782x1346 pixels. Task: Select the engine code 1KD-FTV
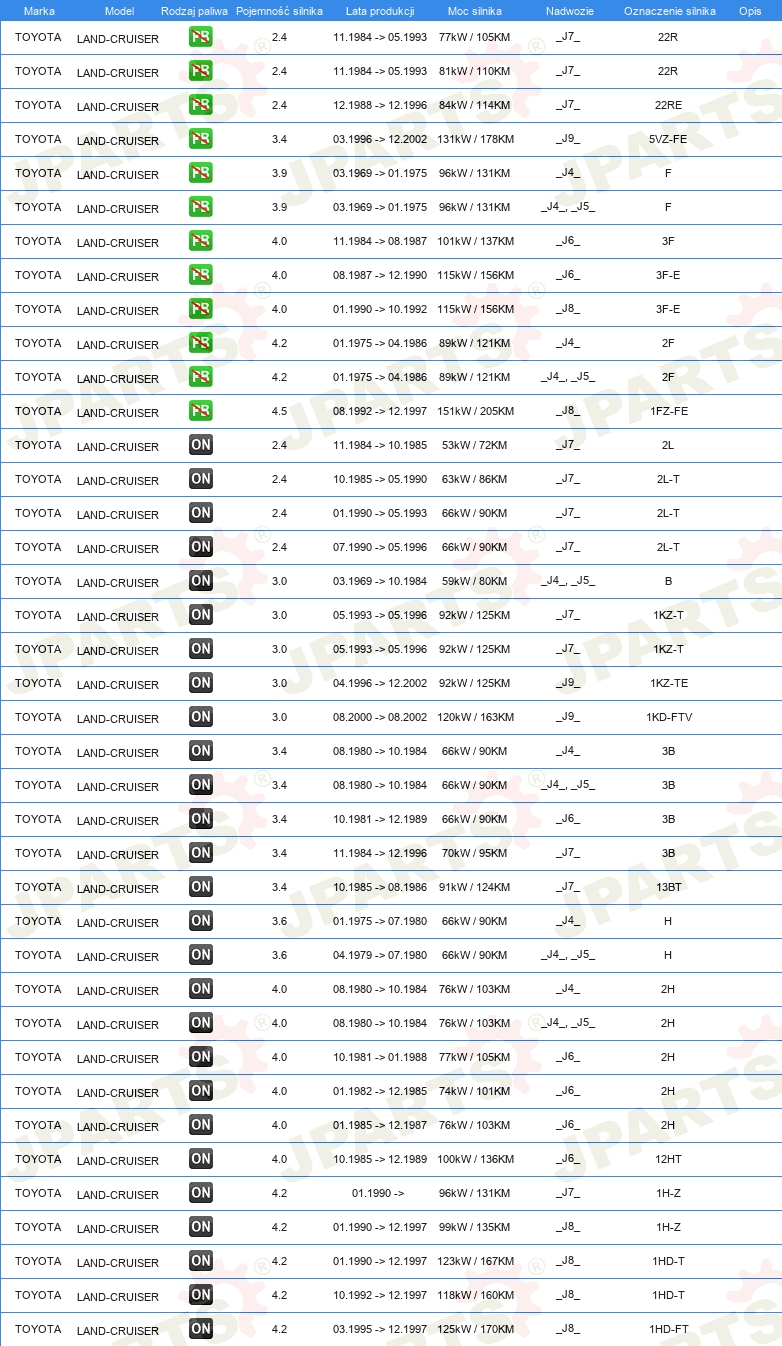pyautogui.click(x=668, y=717)
